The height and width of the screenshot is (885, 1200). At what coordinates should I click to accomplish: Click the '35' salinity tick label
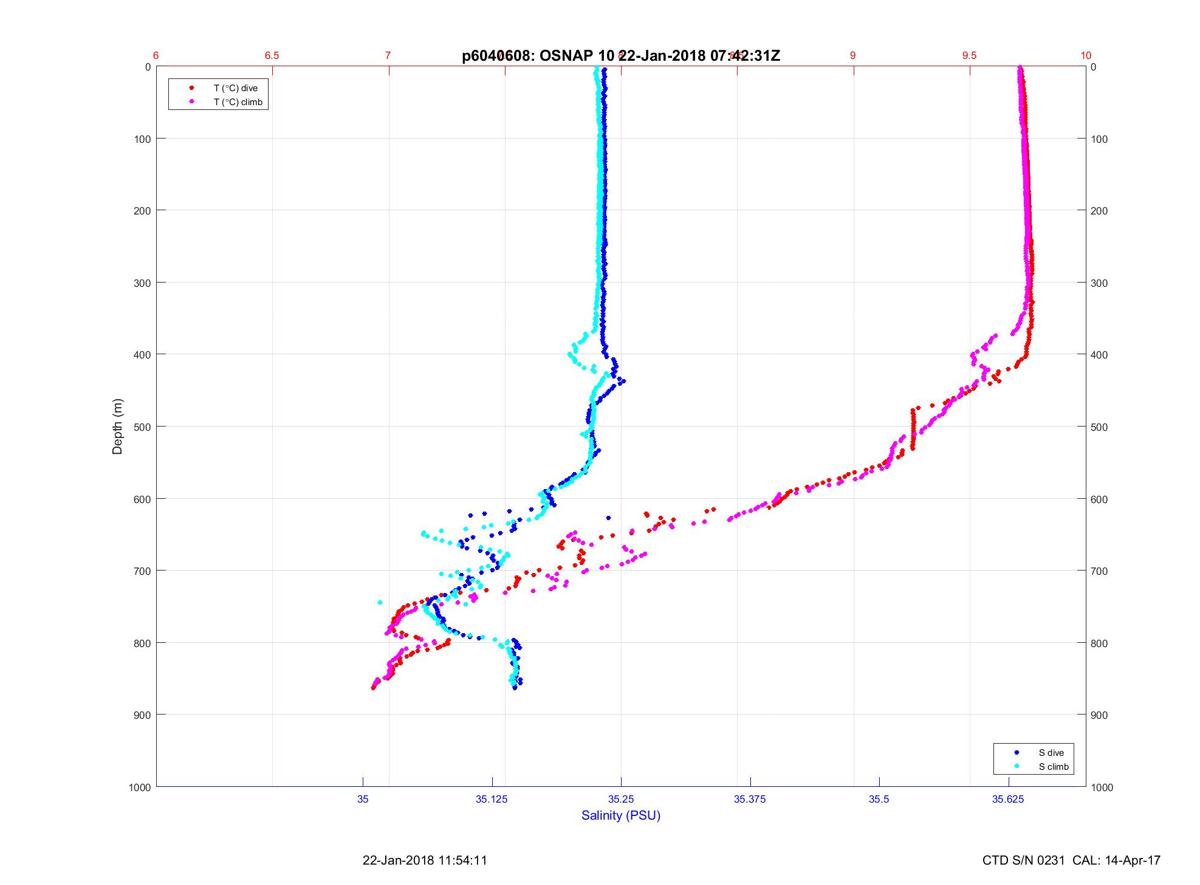coord(363,799)
